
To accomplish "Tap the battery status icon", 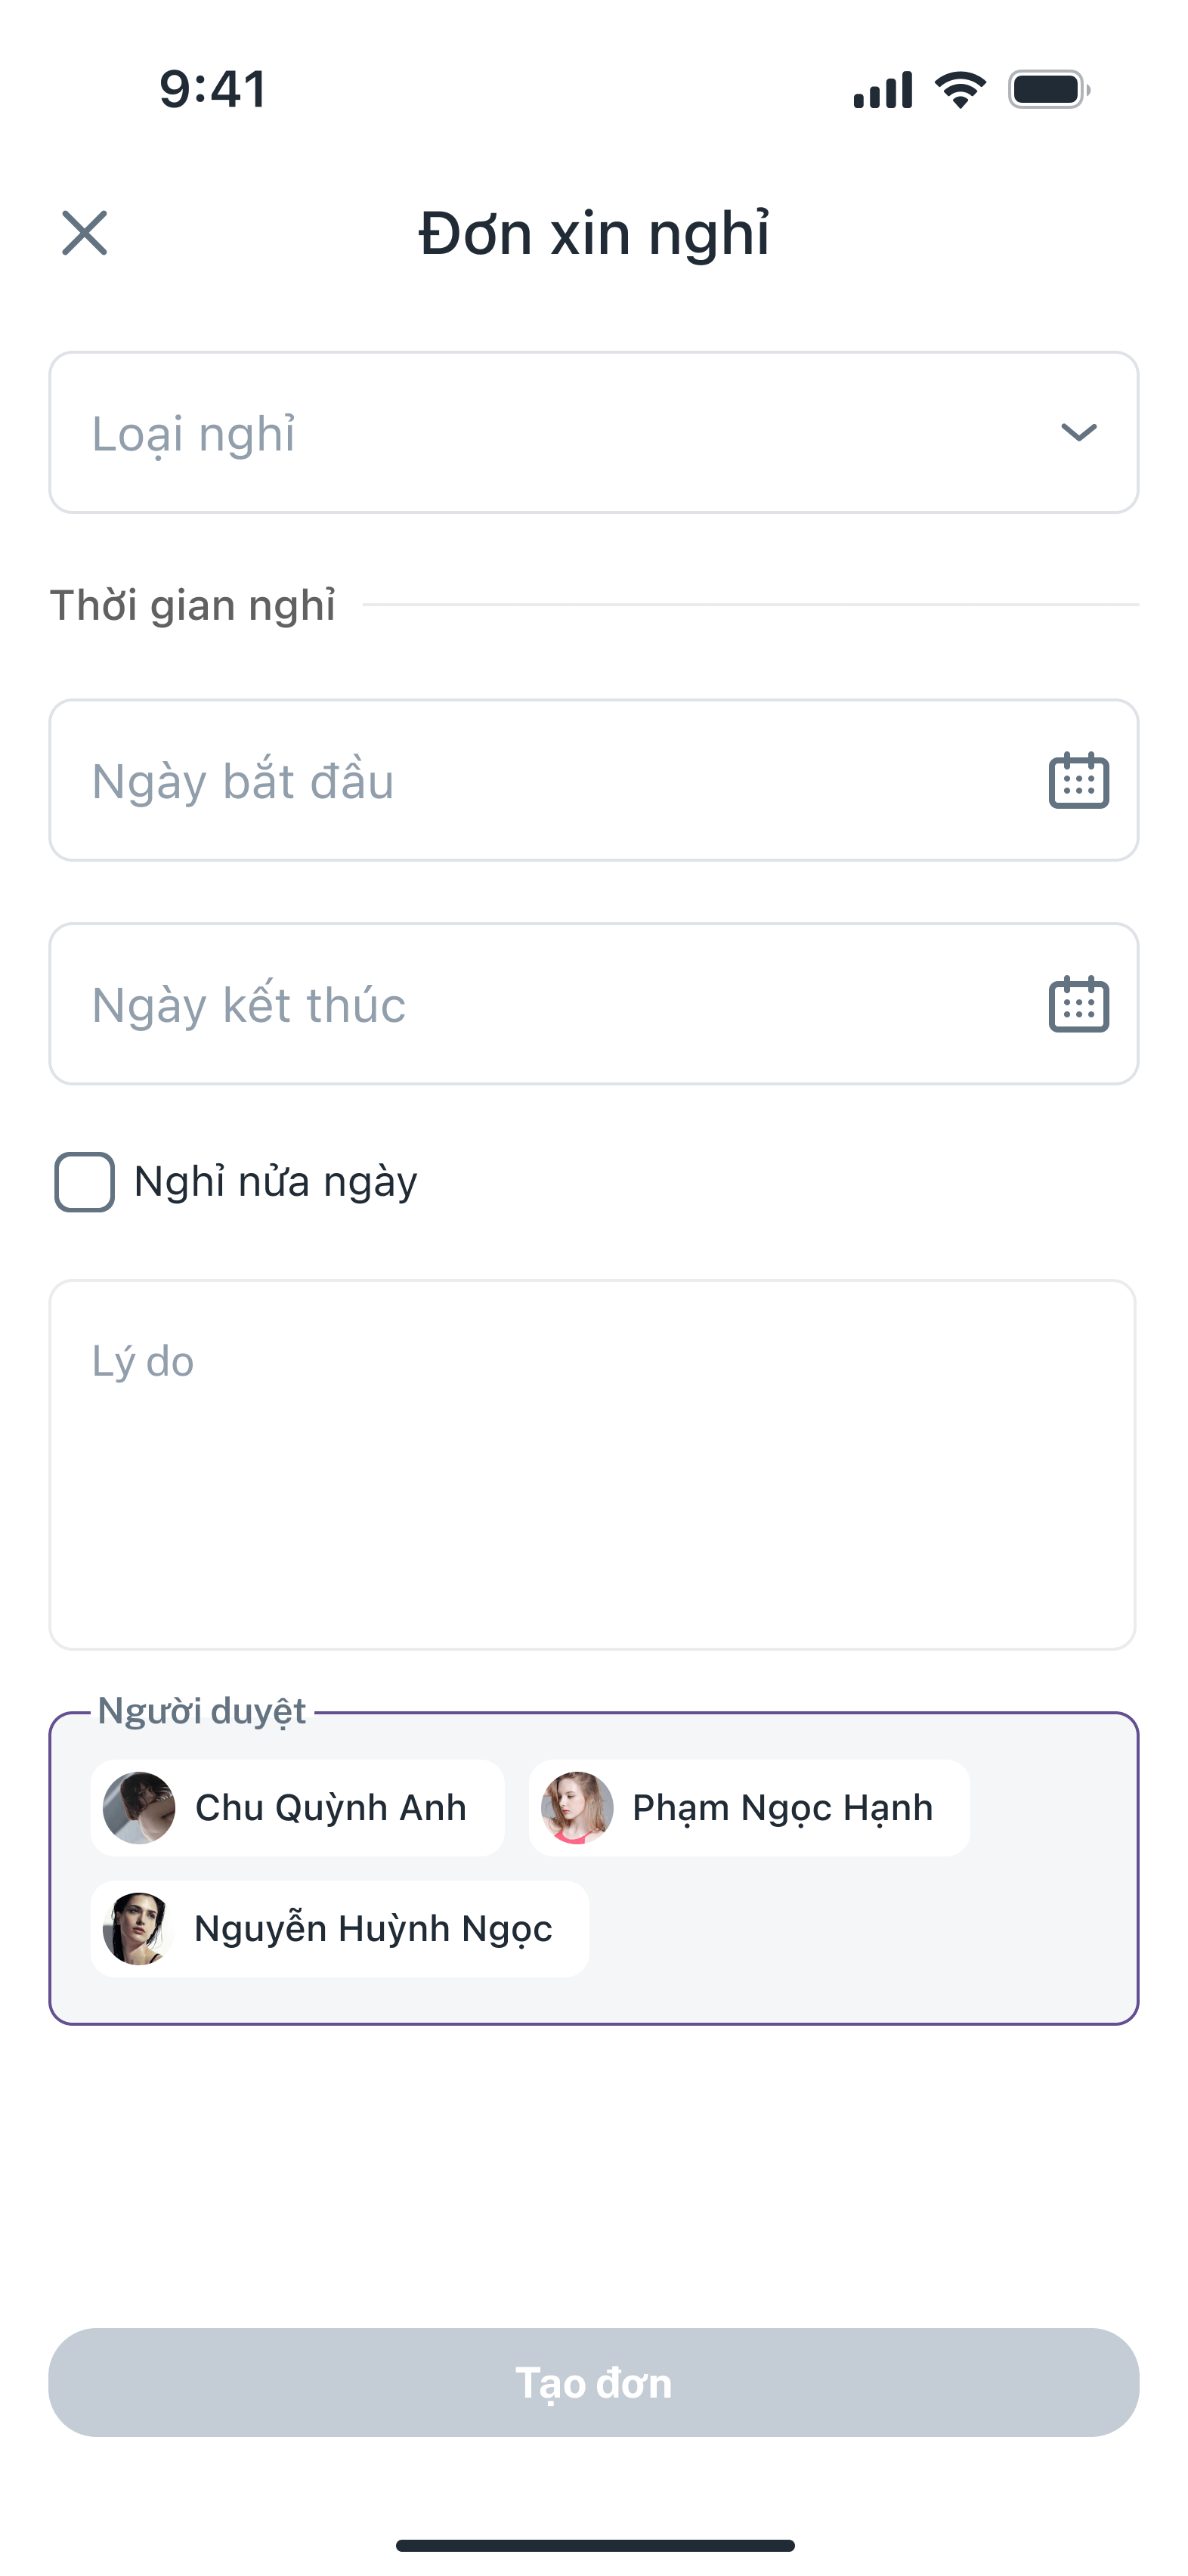I will pos(1048,90).
